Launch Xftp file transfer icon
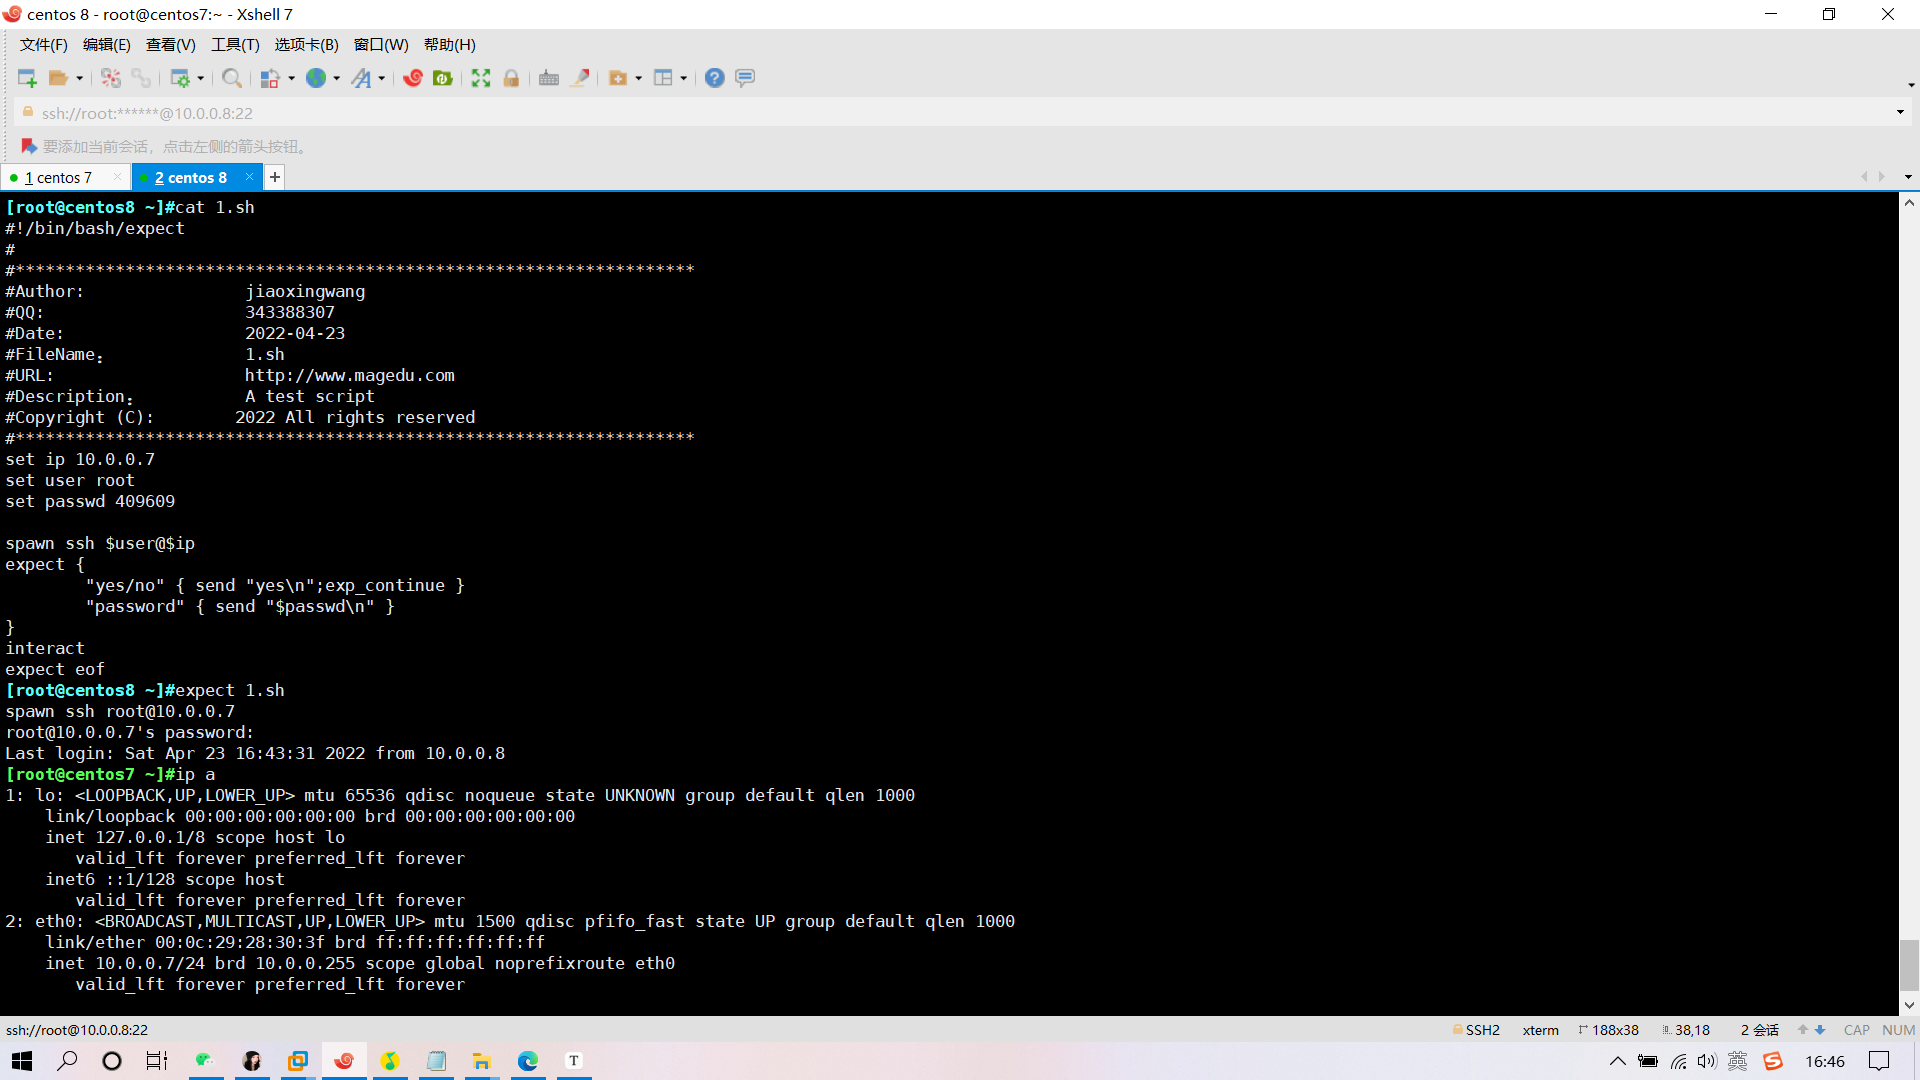 pos(443,78)
